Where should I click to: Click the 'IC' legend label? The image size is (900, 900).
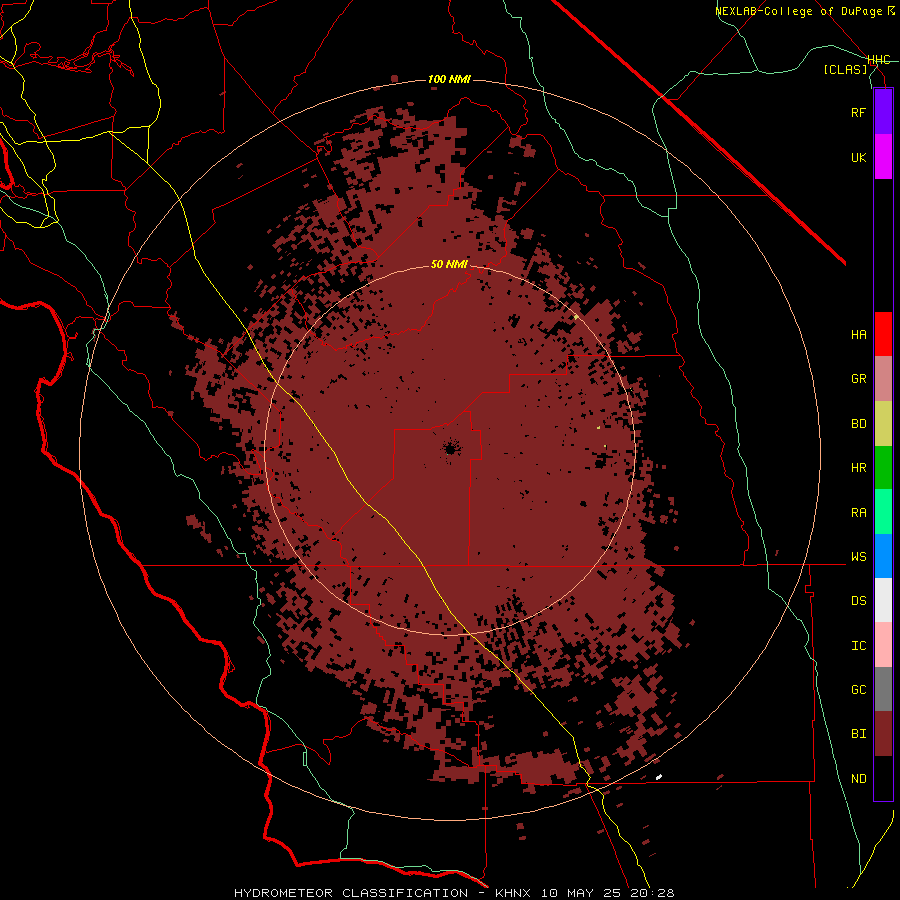(x=858, y=646)
